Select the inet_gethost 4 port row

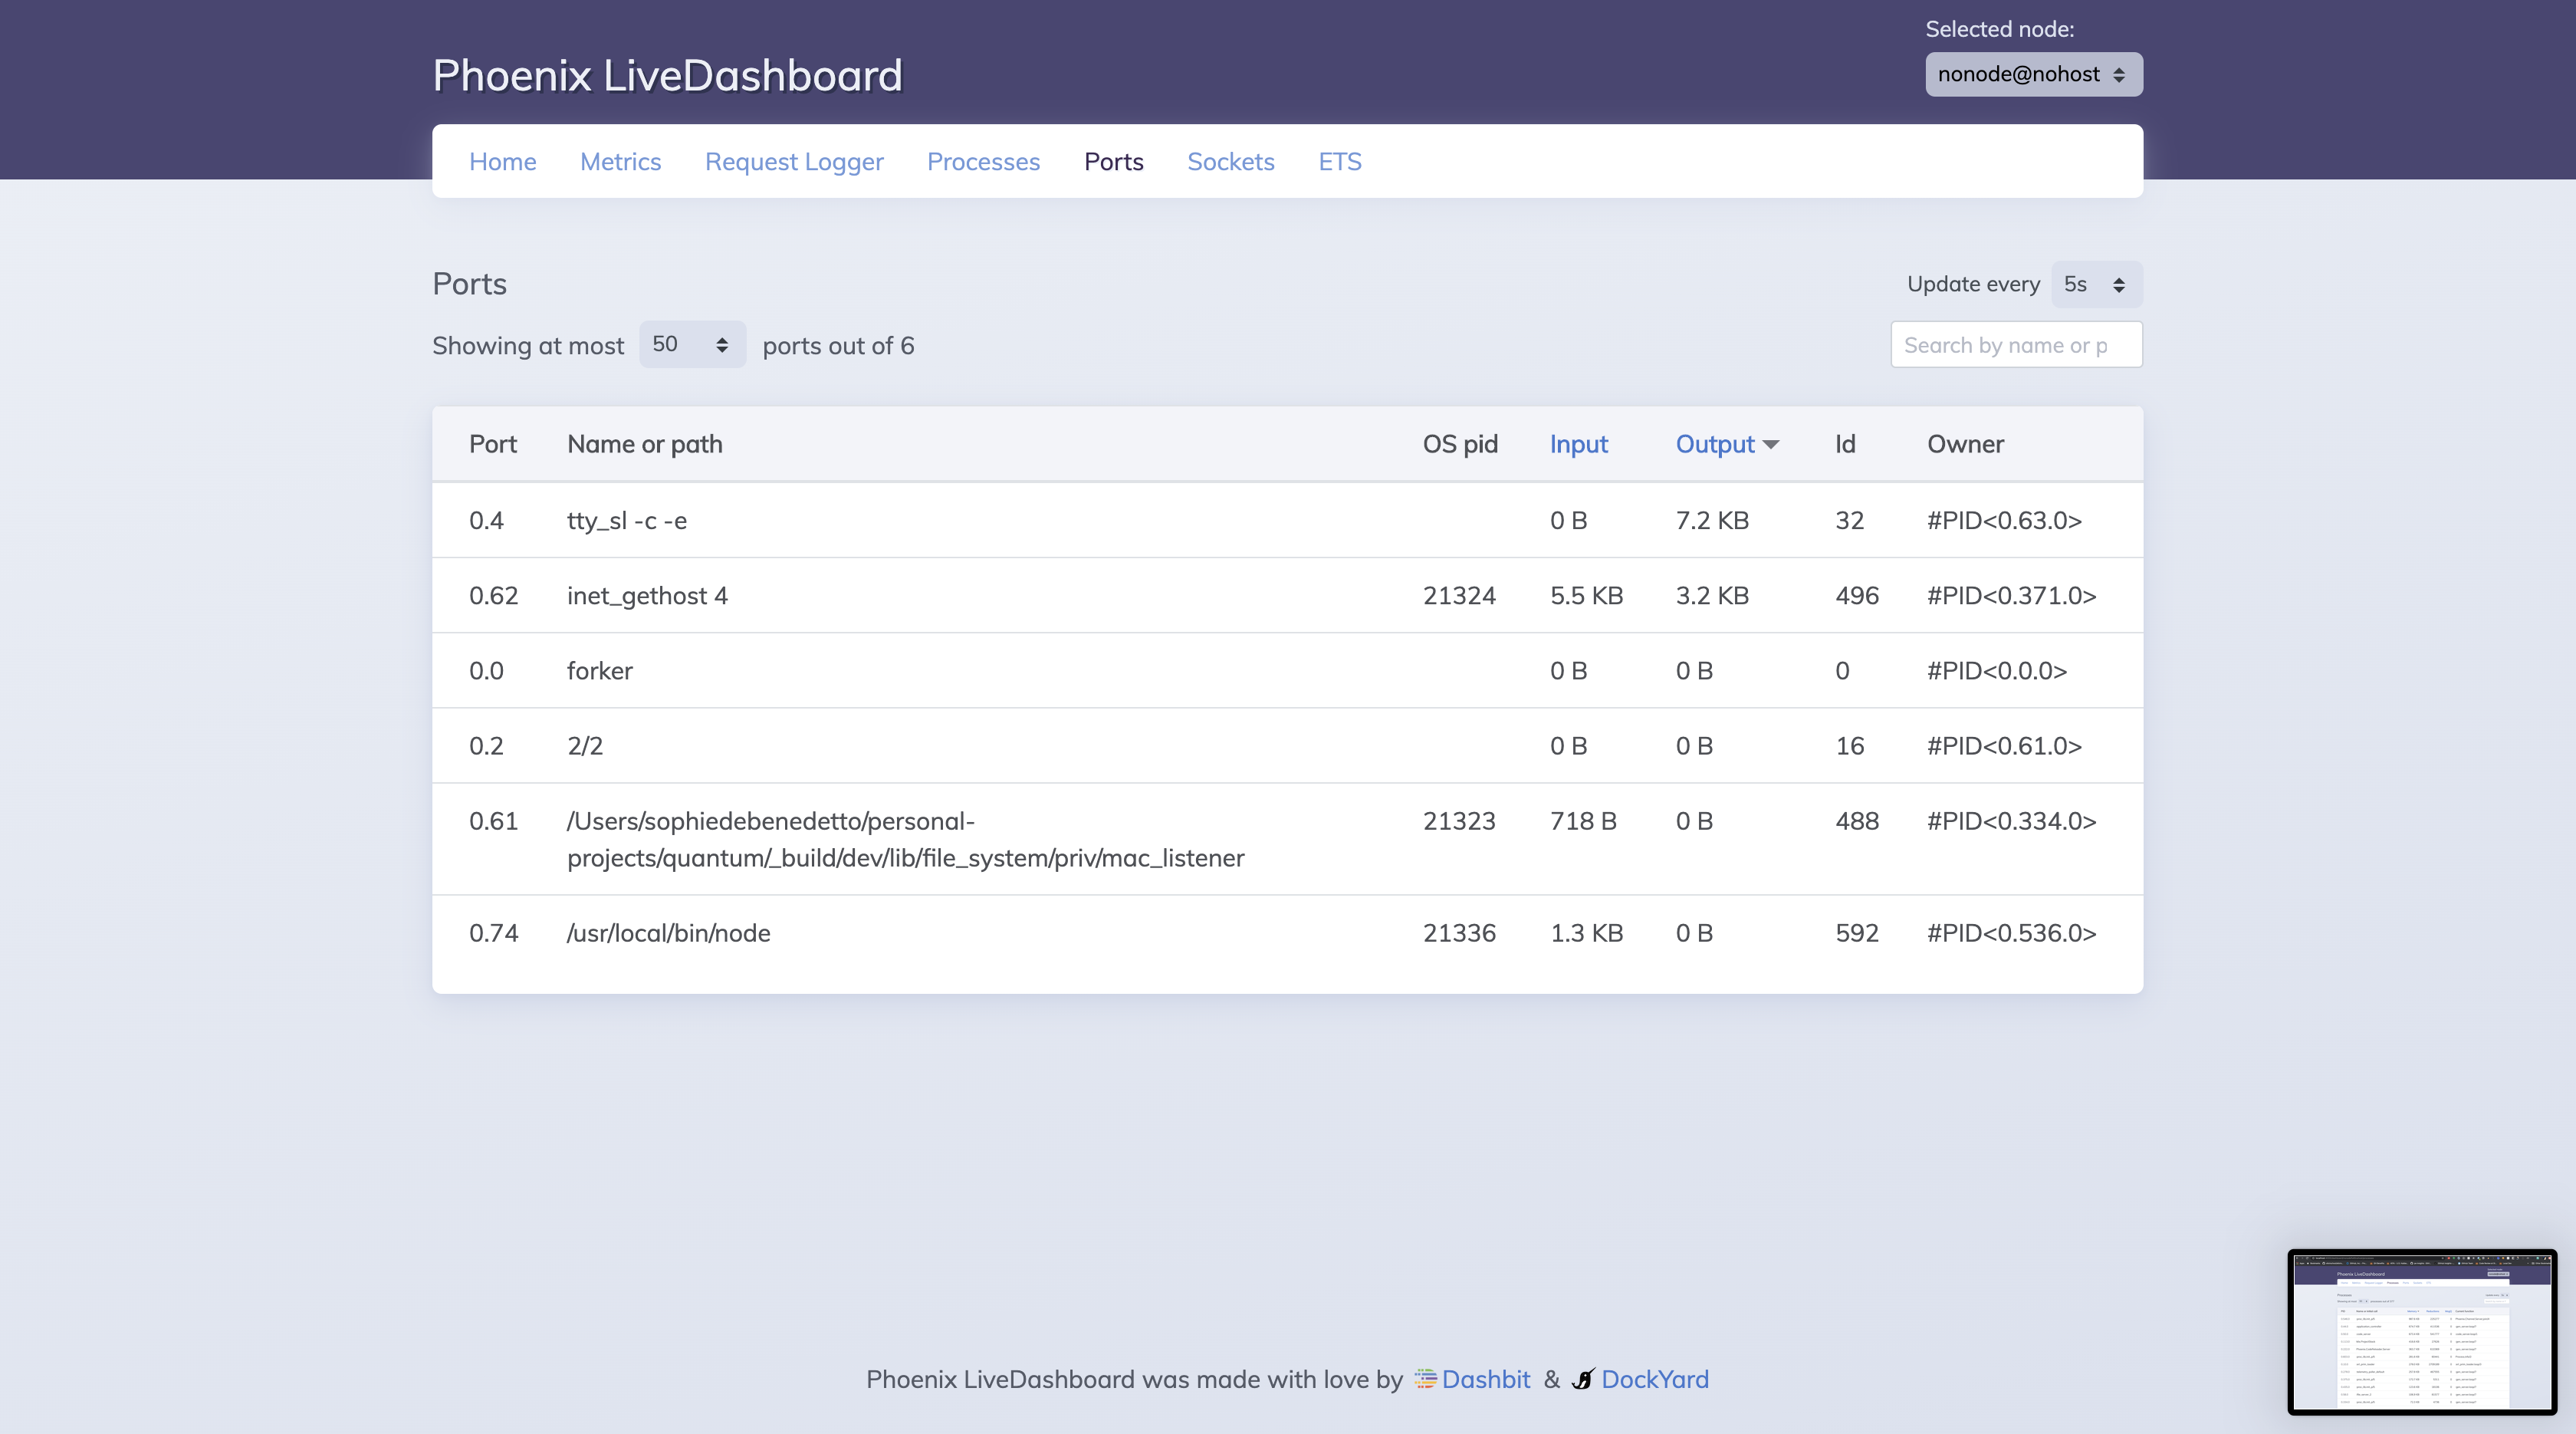[x=1286, y=596]
